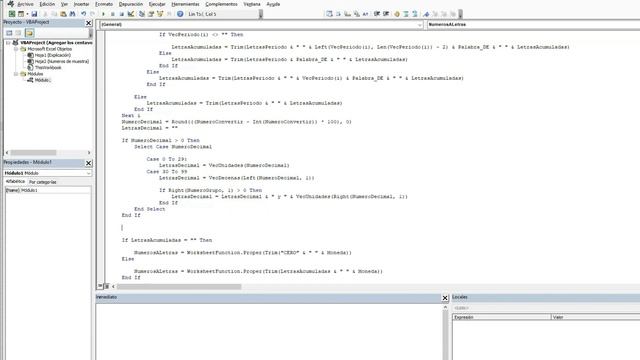
Task: Open the Edición menu
Action: 47,4
